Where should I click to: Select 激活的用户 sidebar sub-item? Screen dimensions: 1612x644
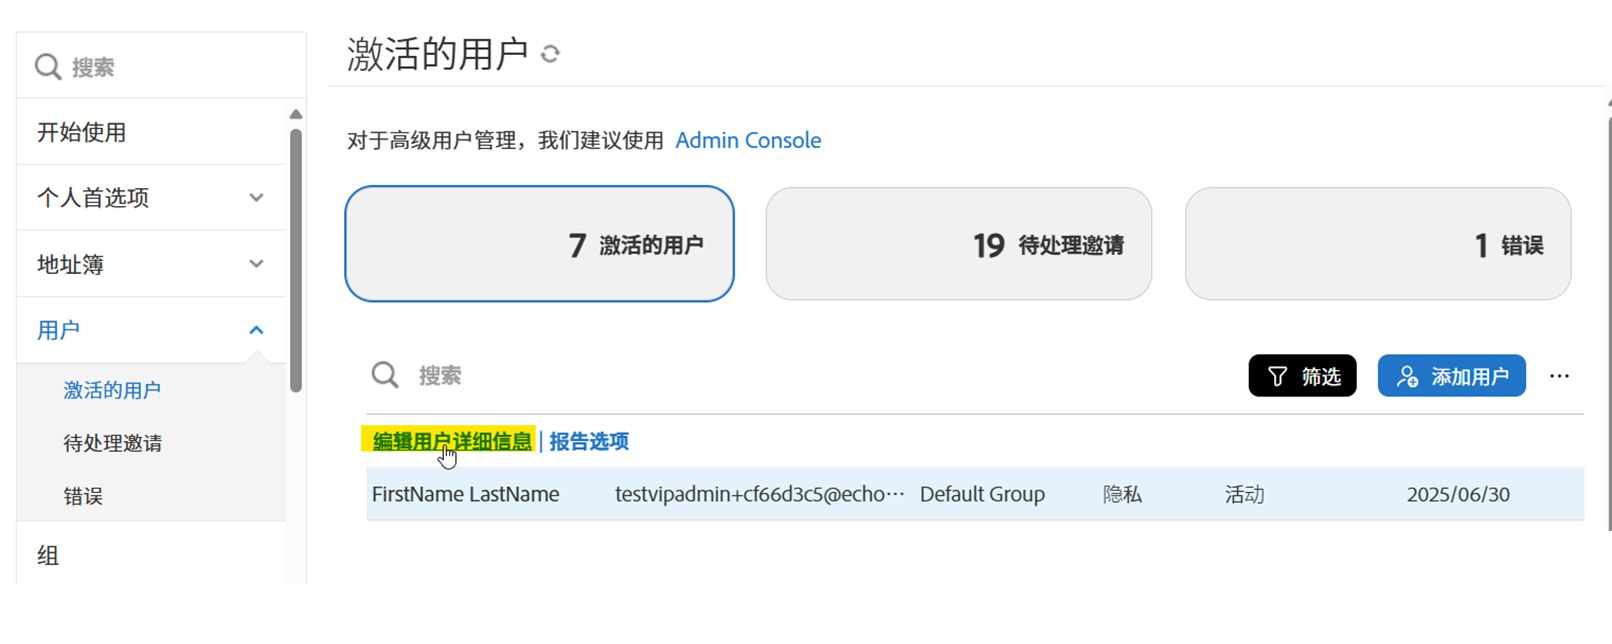pos(112,390)
